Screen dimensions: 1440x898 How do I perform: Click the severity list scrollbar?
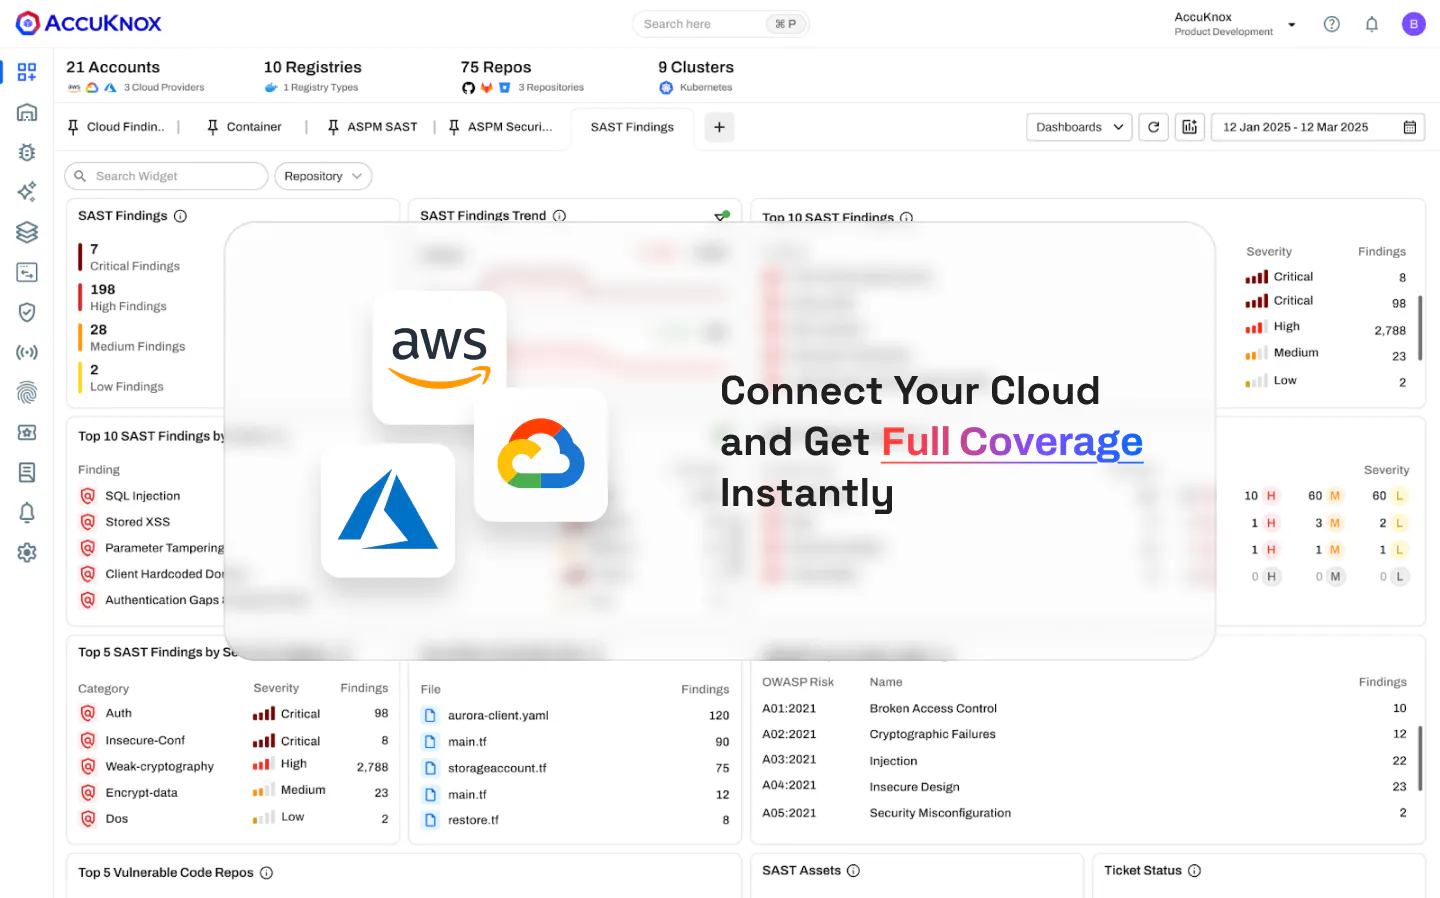pos(1420,328)
